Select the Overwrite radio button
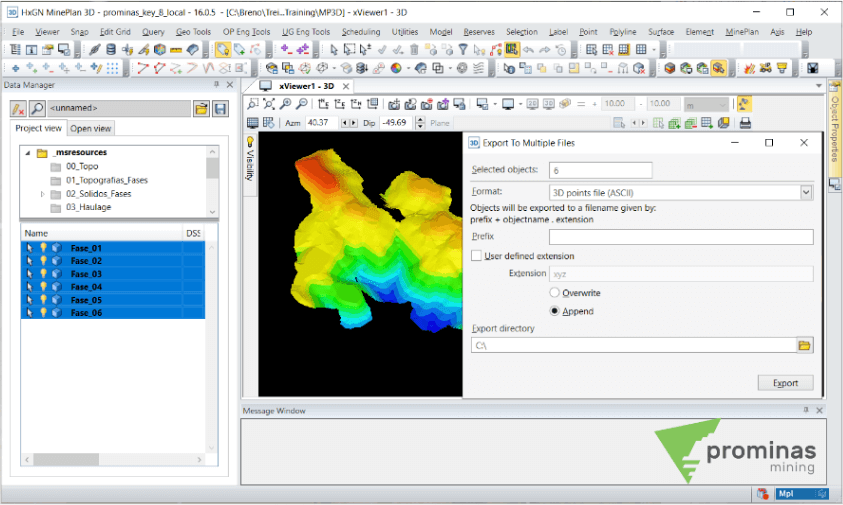 pyautogui.click(x=554, y=293)
